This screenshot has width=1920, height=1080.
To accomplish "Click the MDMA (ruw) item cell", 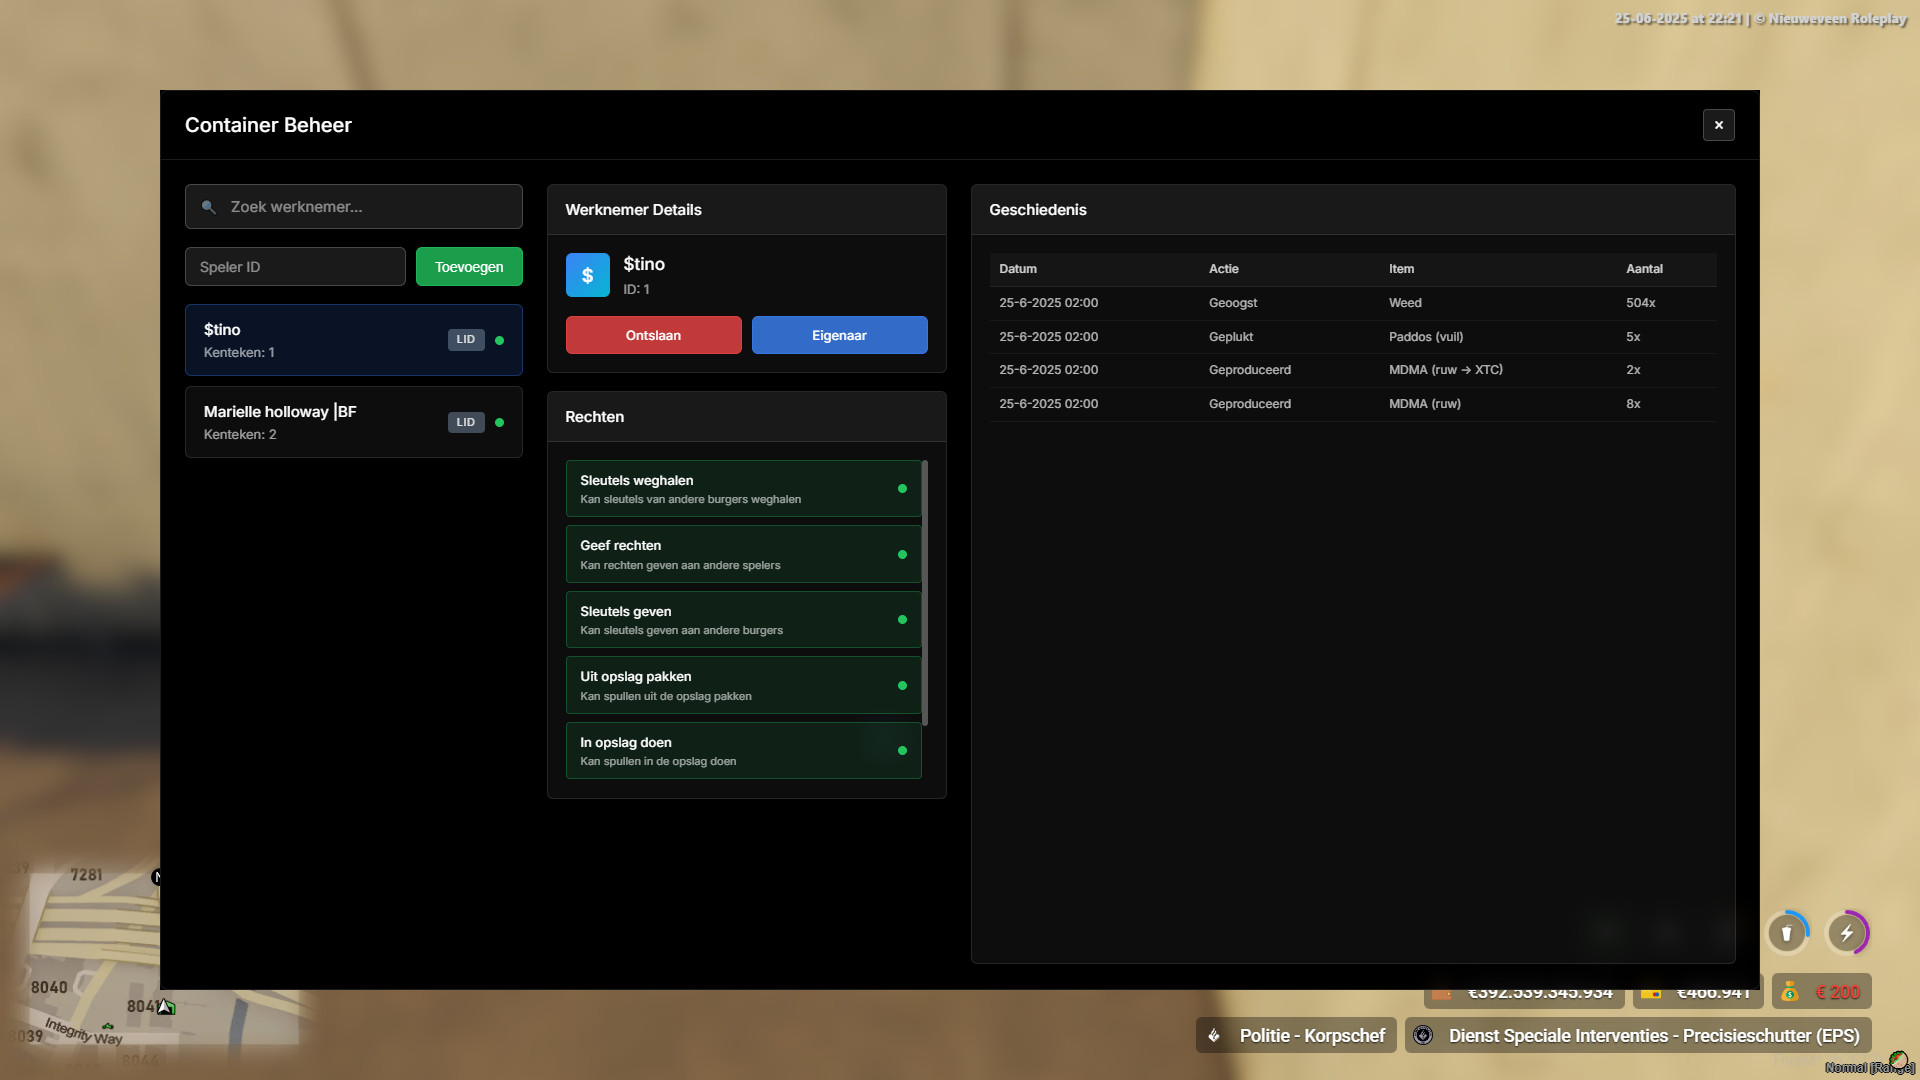I will click(1425, 404).
